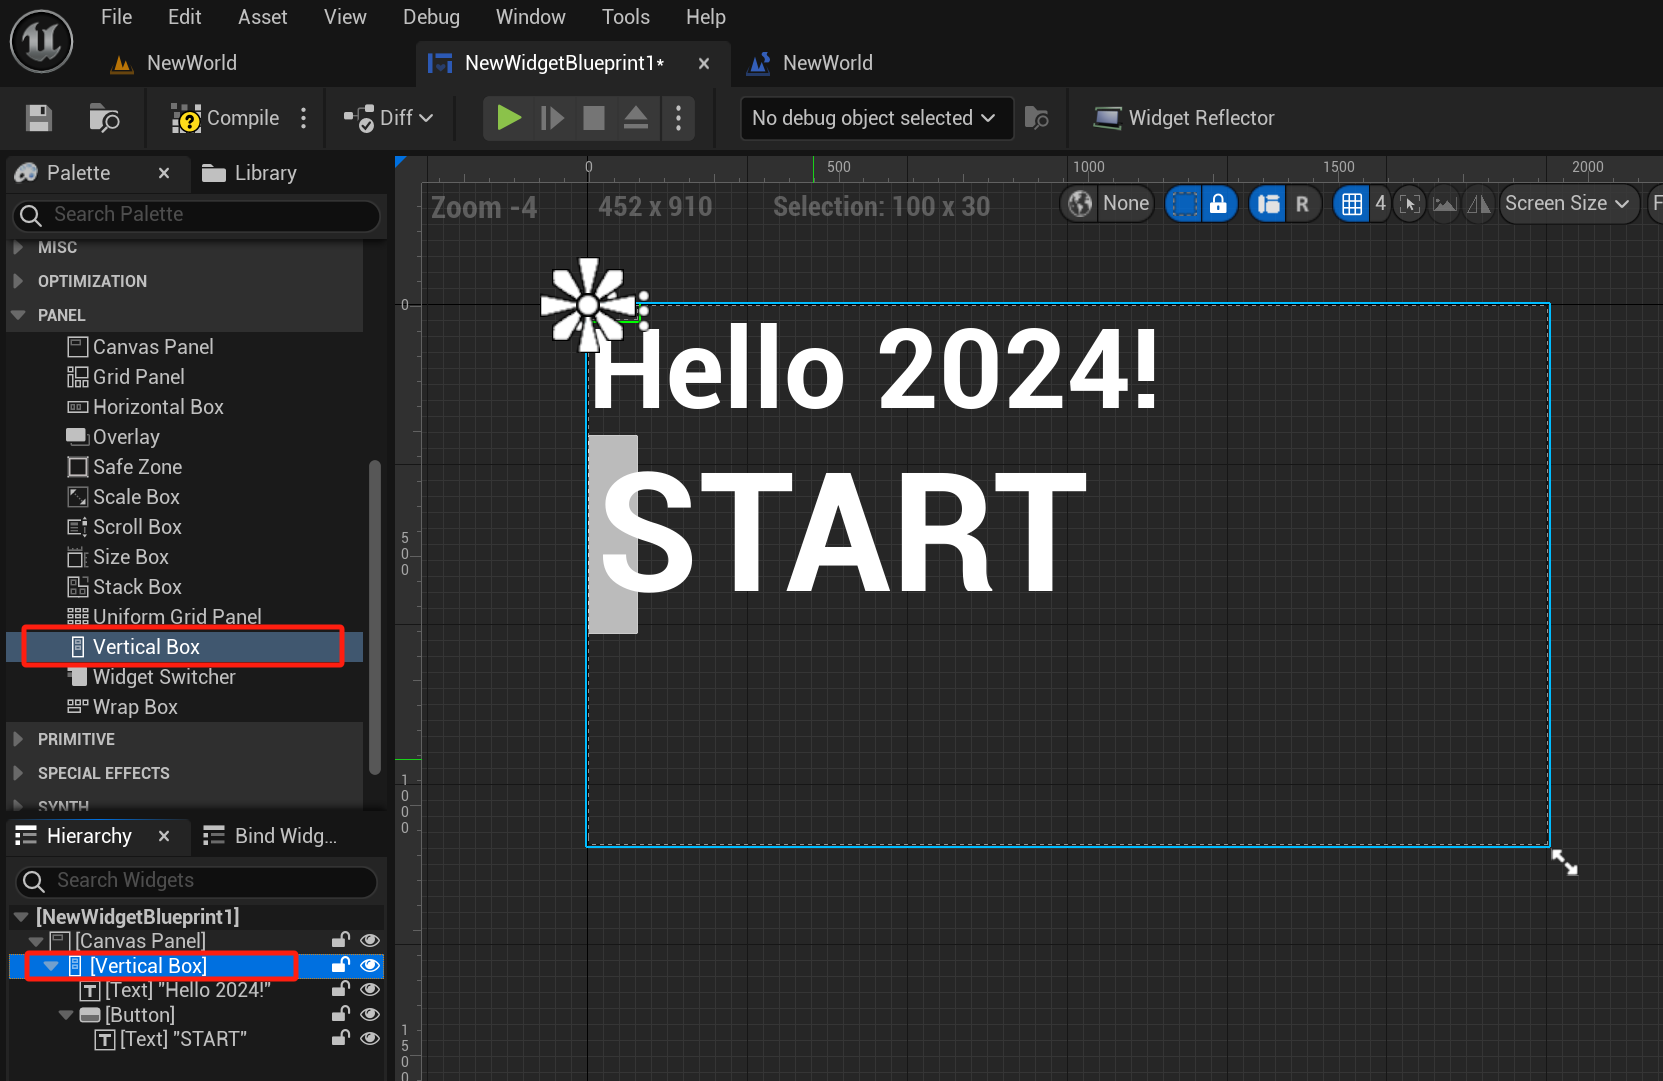1663x1081 pixels.
Task: Save the widget blueprint with floppy icon
Action: pyautogui.click(x=39, y=118)
